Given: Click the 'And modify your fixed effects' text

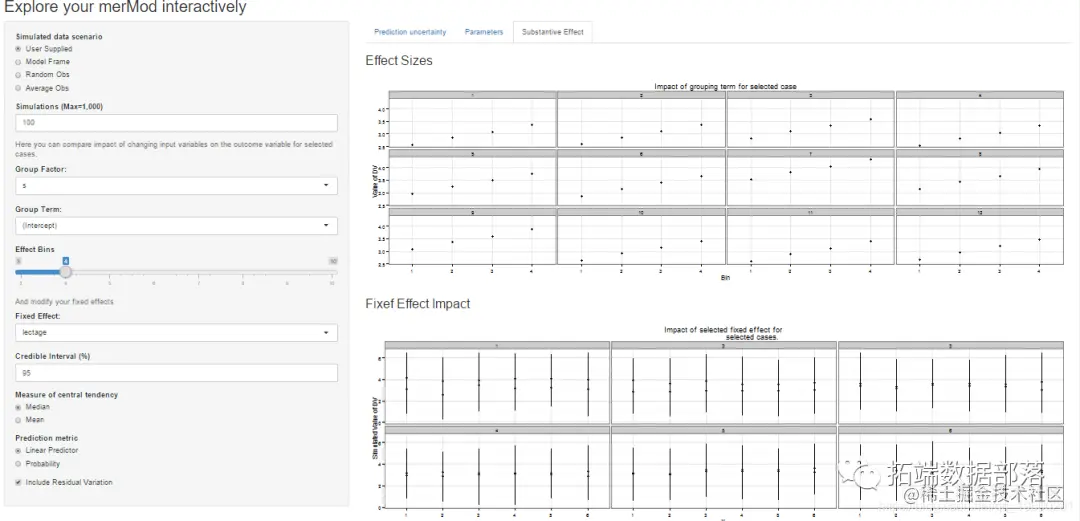Looking at the screenshot, I should (64, 302).
